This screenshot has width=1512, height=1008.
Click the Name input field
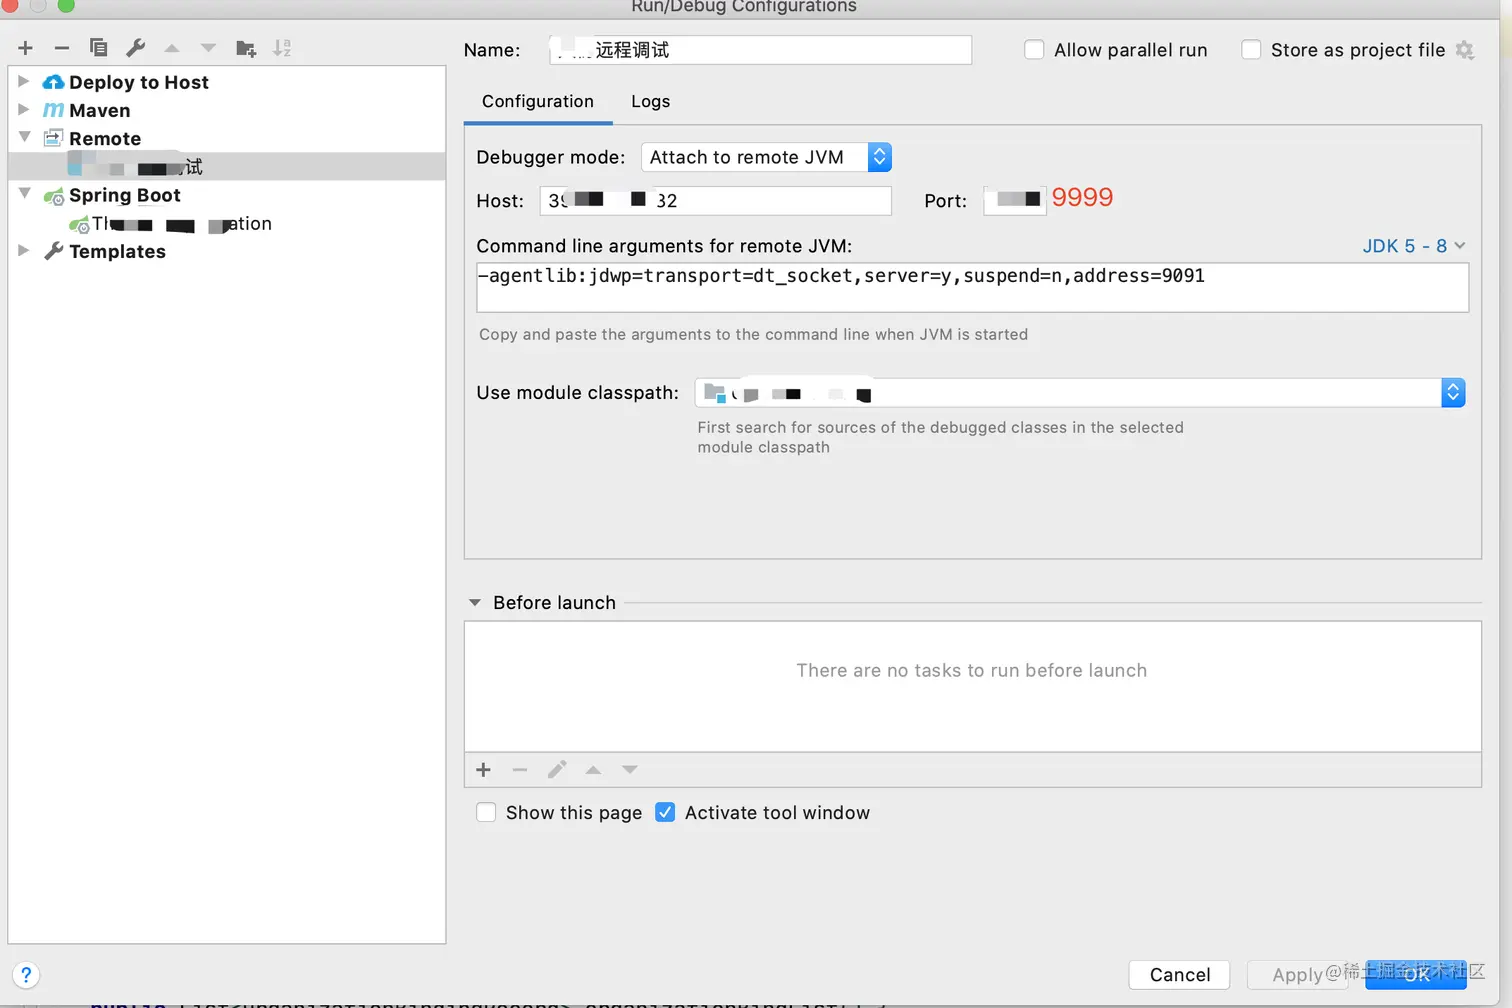click(761, 50)
